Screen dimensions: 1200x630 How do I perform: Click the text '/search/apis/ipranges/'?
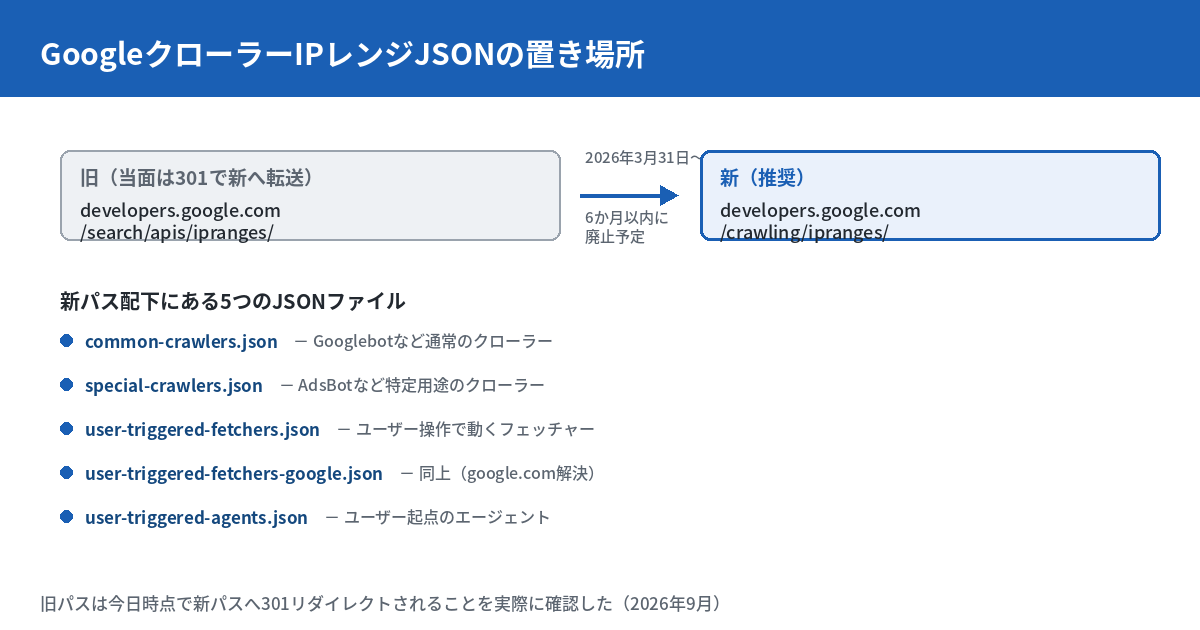pyautogui.click(x=177, y=232)
